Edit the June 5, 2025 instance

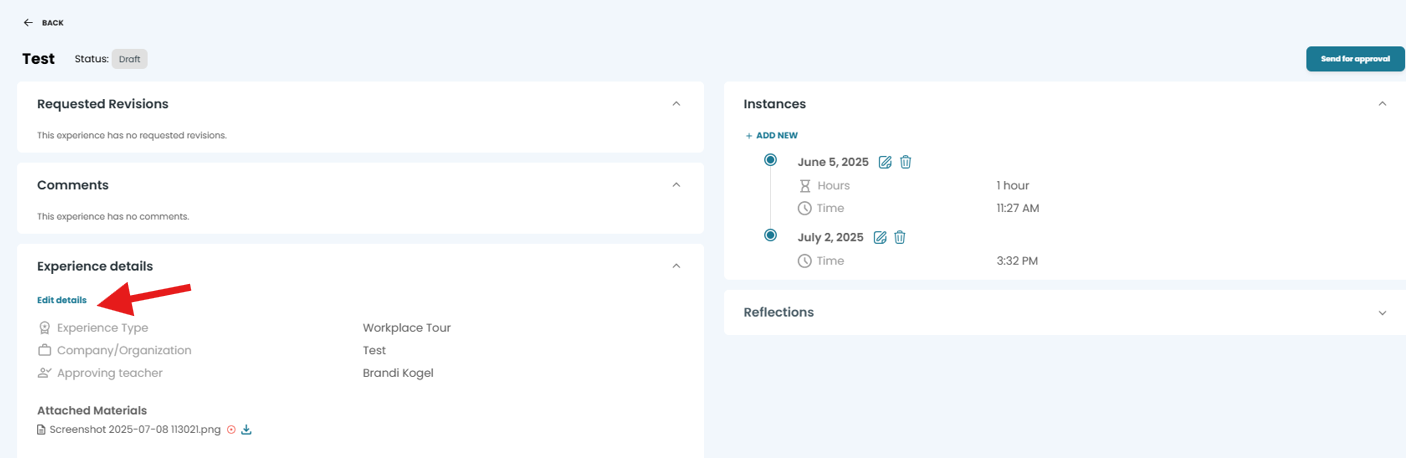[x=885, y=162]
